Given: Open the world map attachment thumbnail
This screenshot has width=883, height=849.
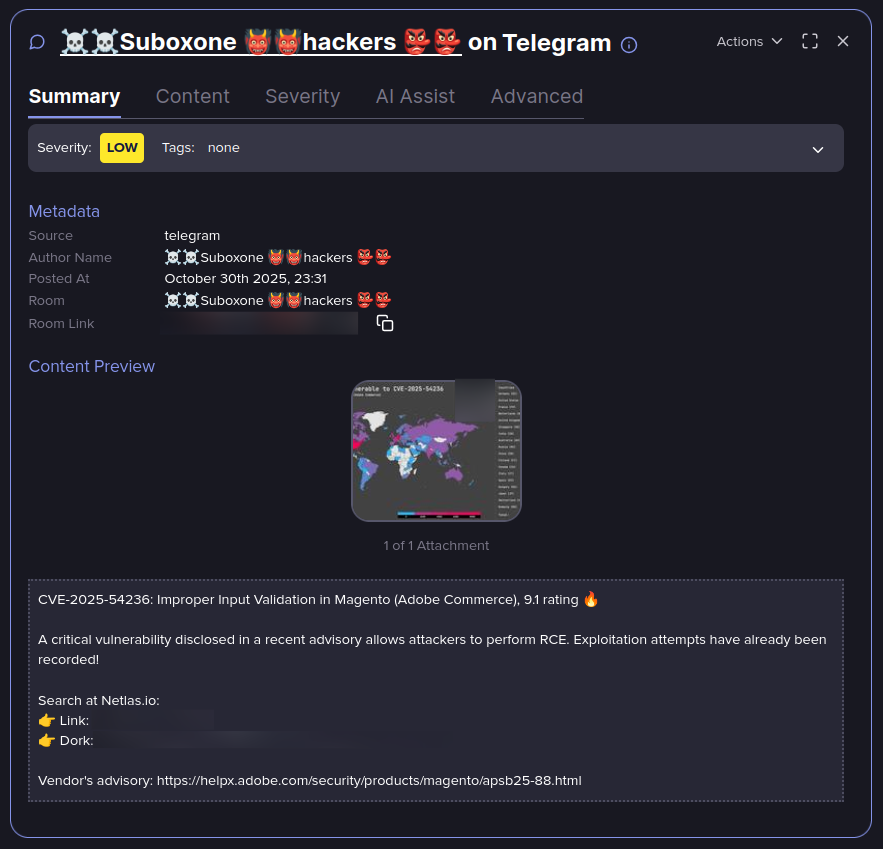Looking at the screenshot, I should 436,451.
